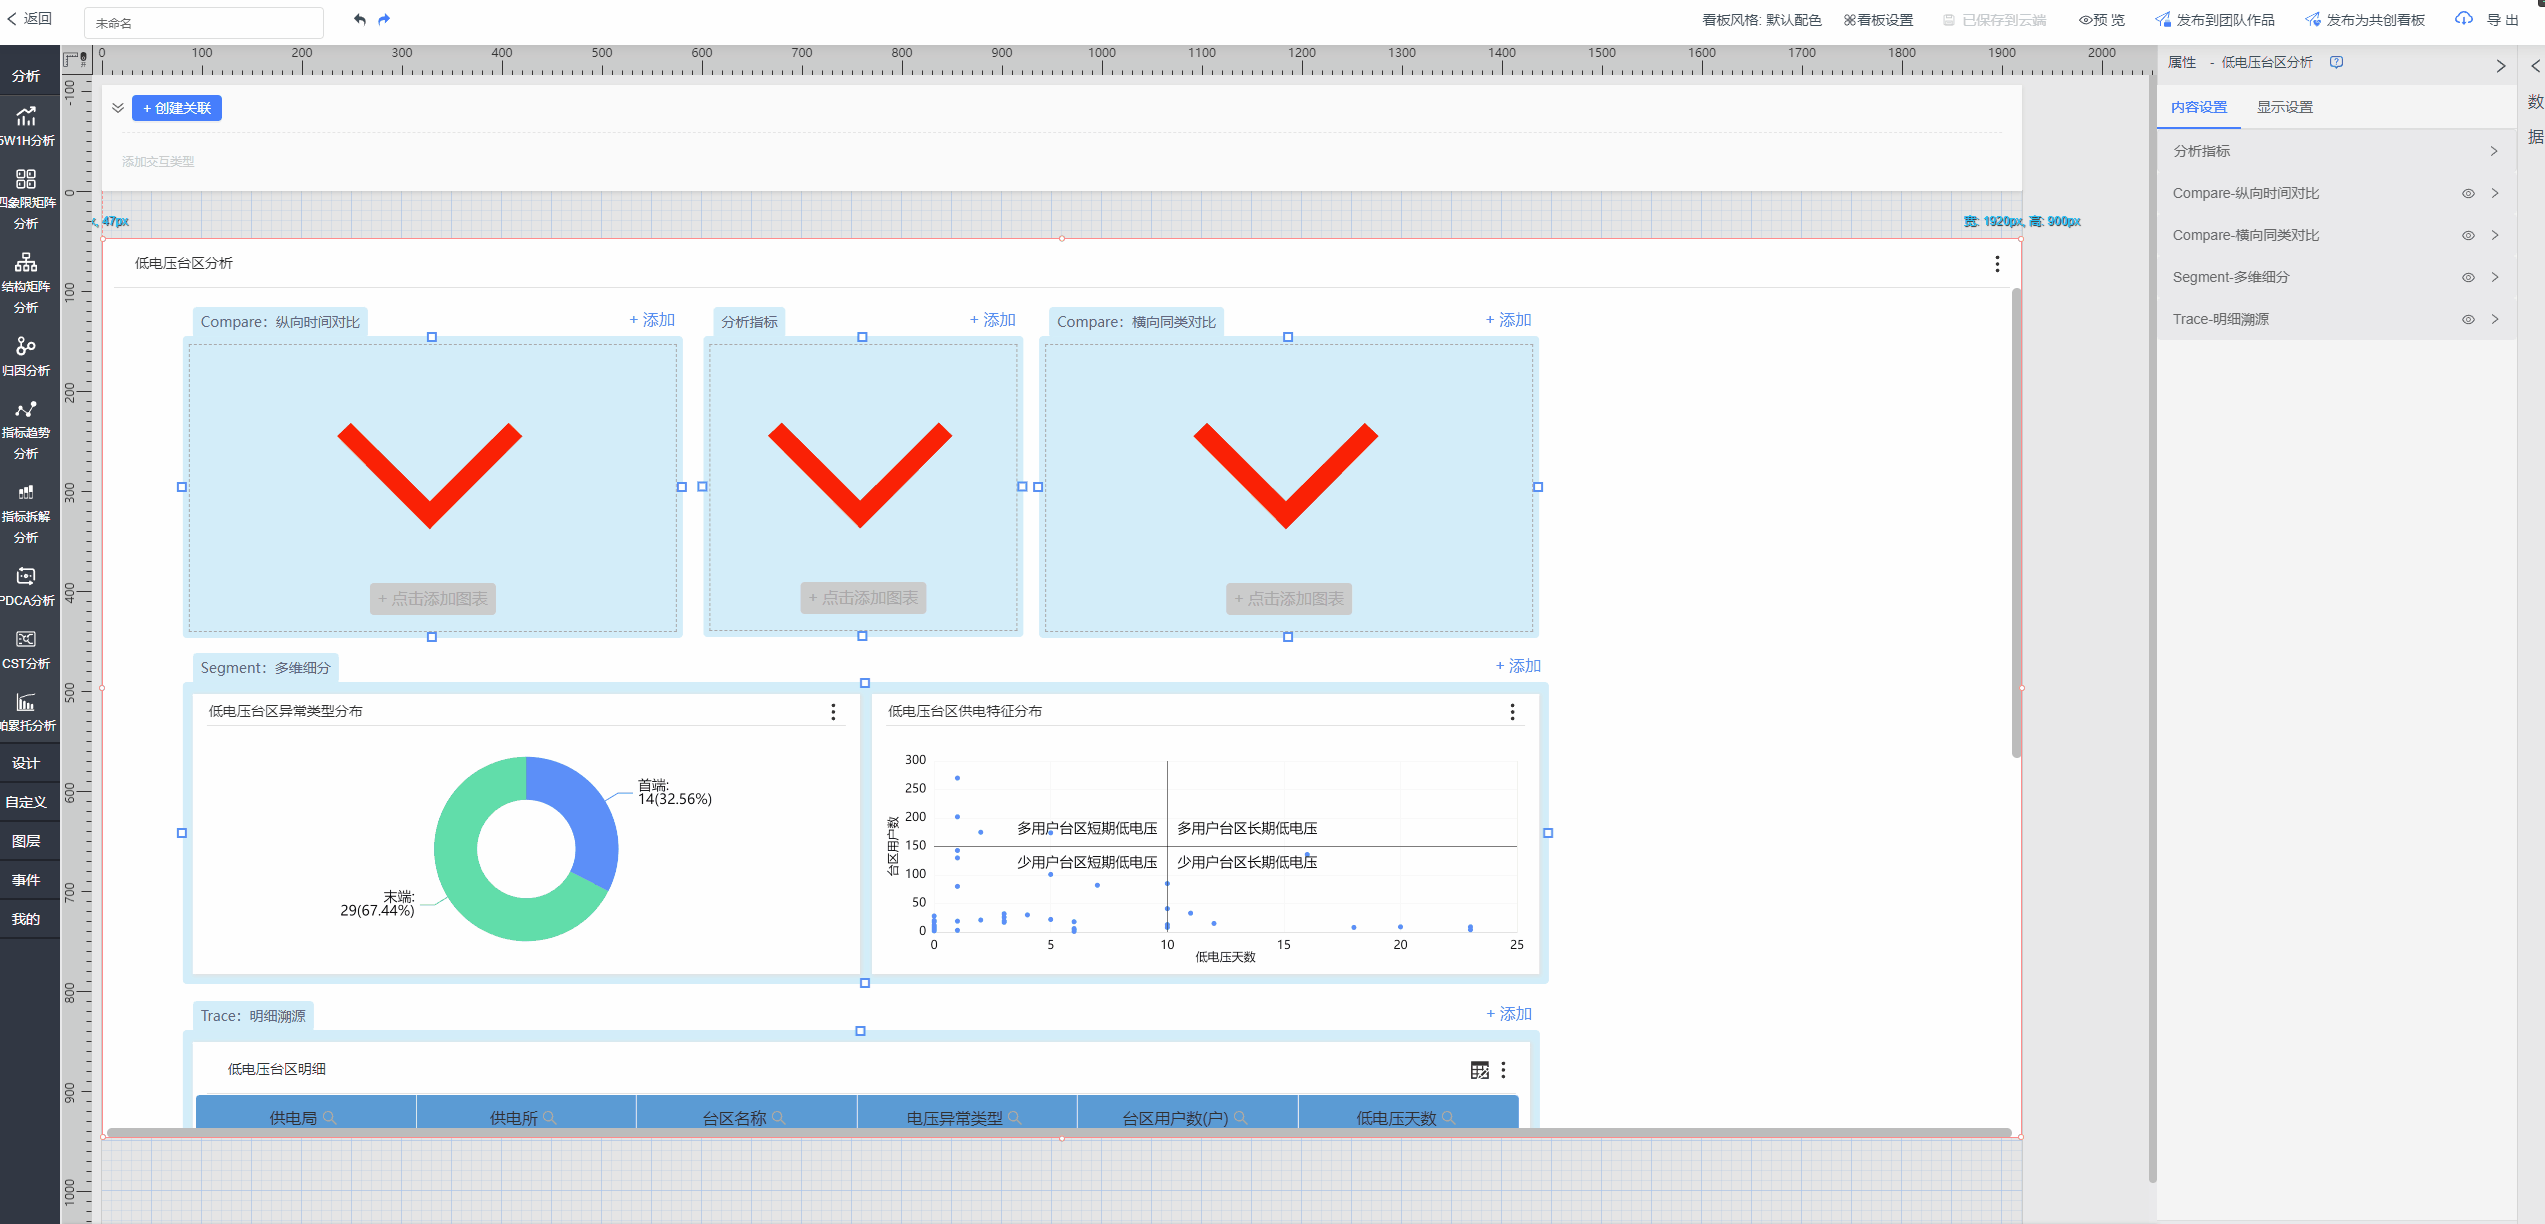
Task: Toggle eye icon for Trace-明细溯源
Action: point(2467,320)
